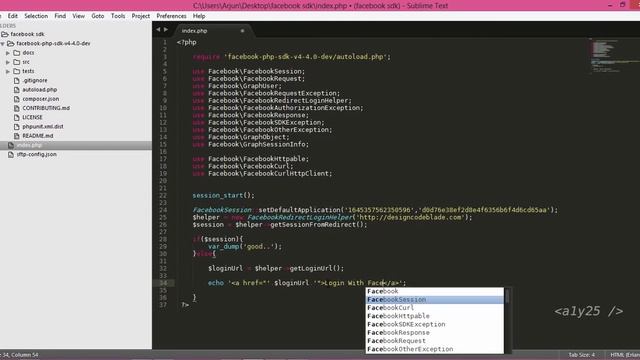640x360 pixels.
Task: Expand the src folder arrow
Action: (8, 62)
